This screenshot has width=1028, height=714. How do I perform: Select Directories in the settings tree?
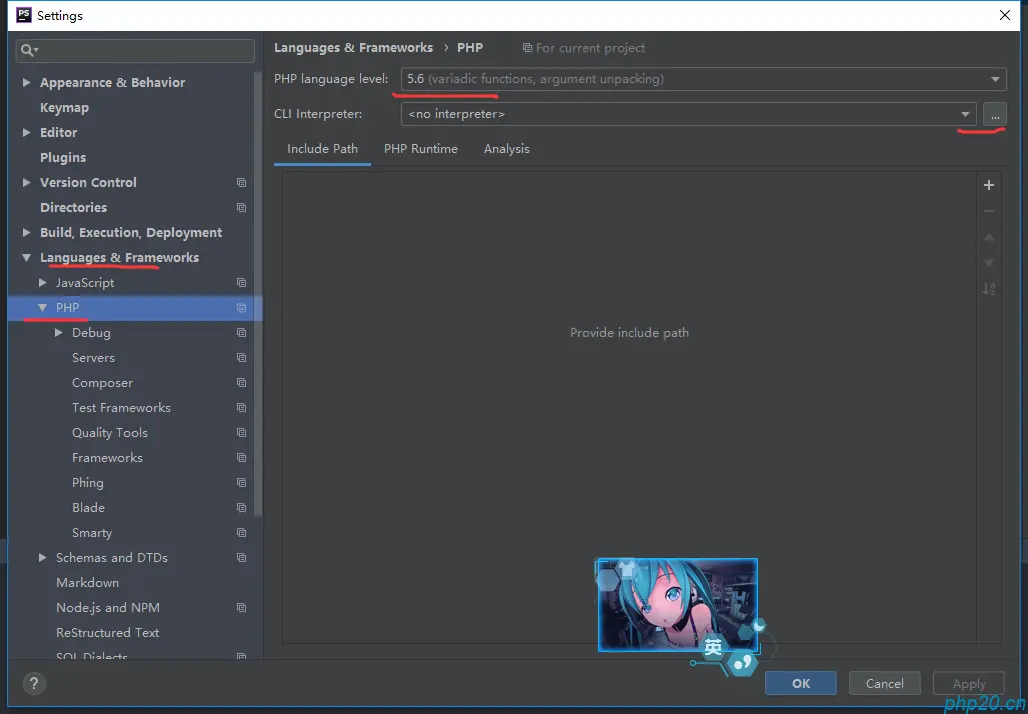point(73,208)
